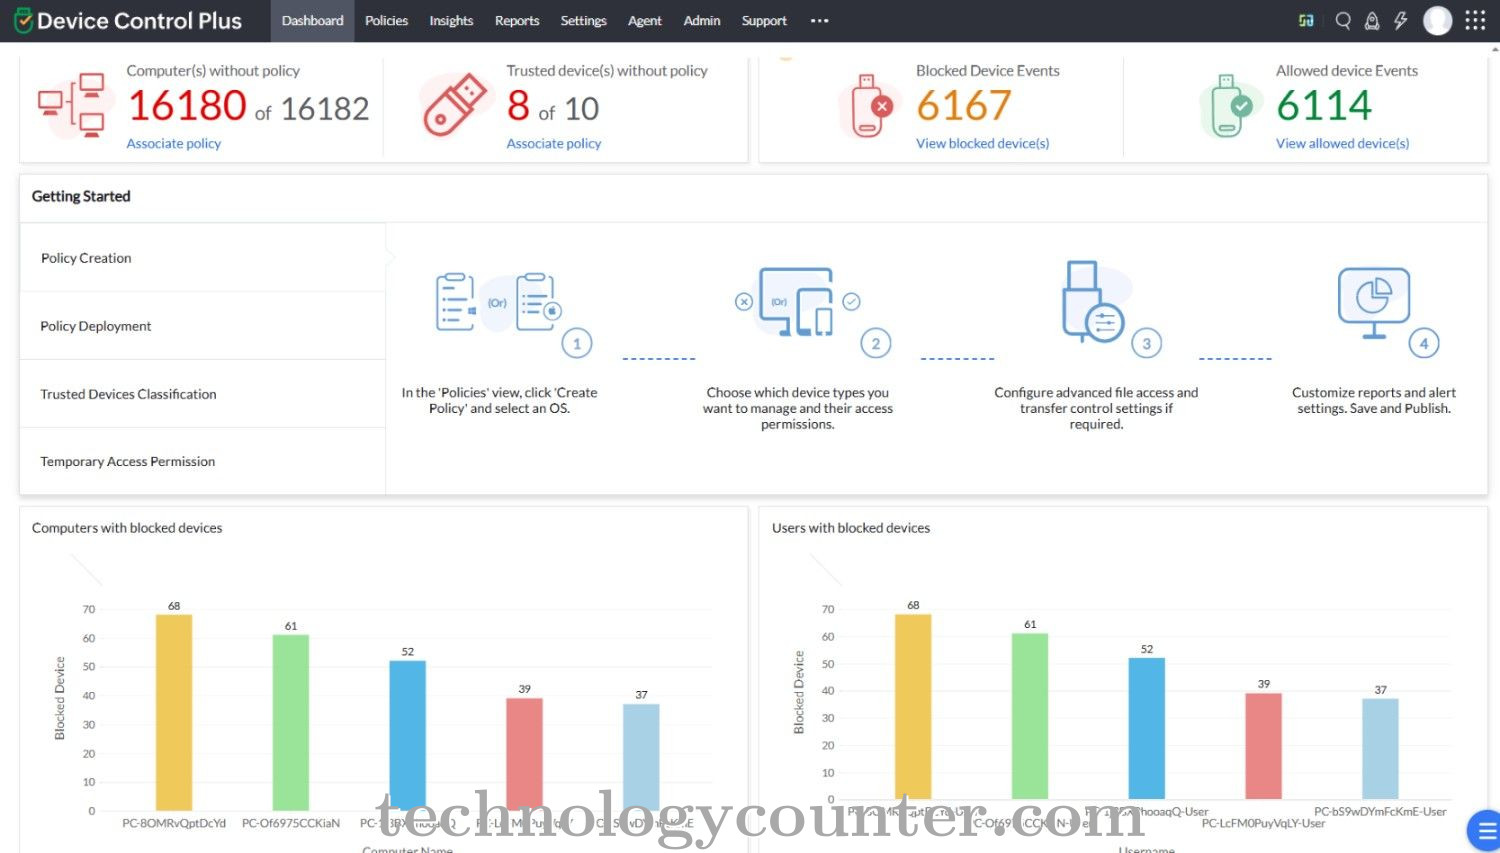This screenshot has height=853, width=1500.
Task: Click the PC-8OMRvQptDcYd axis label
Action: coord(174,824)
